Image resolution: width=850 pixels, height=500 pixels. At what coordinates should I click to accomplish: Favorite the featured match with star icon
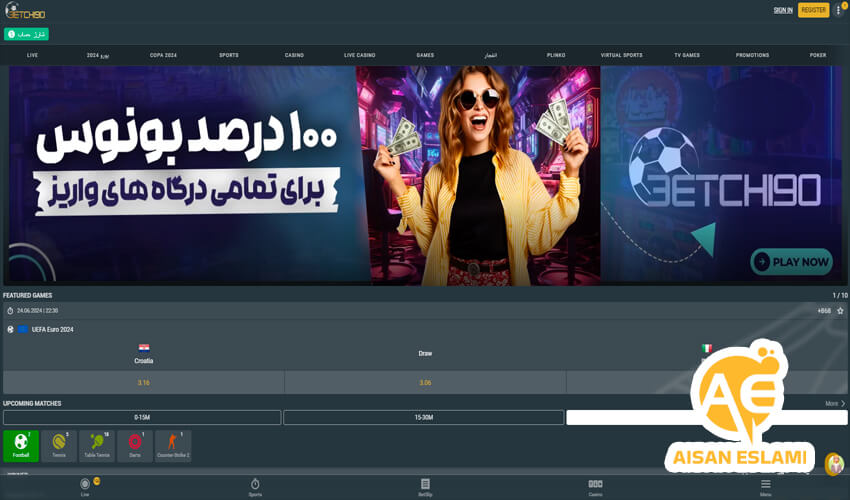(x=840, y=311)
